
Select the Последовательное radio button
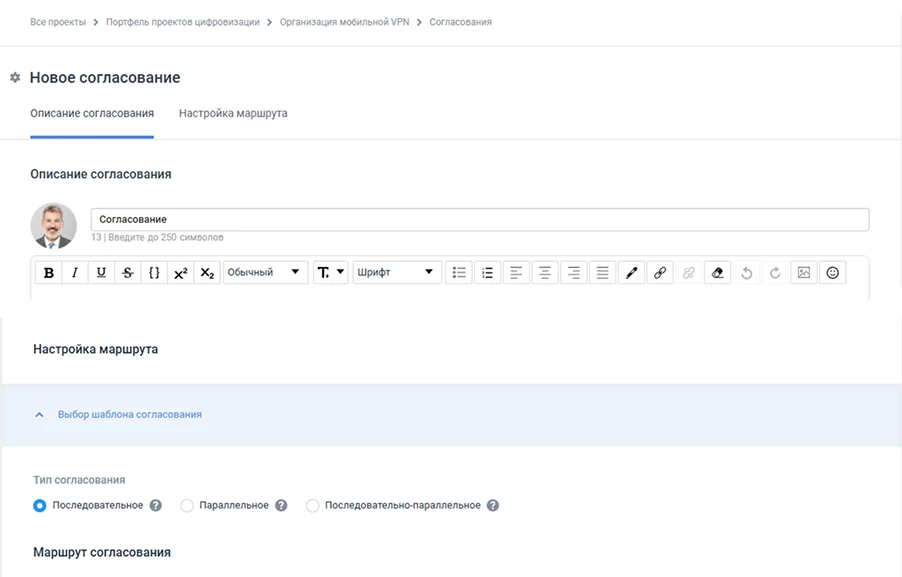(40, 506)
